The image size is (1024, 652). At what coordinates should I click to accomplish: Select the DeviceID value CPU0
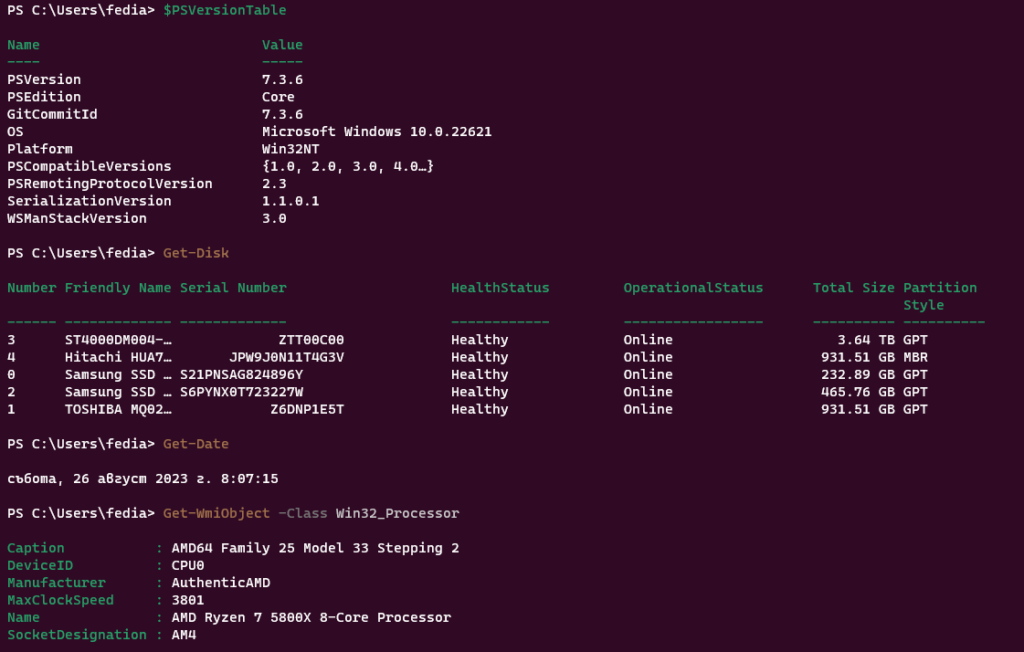(187, 565)
